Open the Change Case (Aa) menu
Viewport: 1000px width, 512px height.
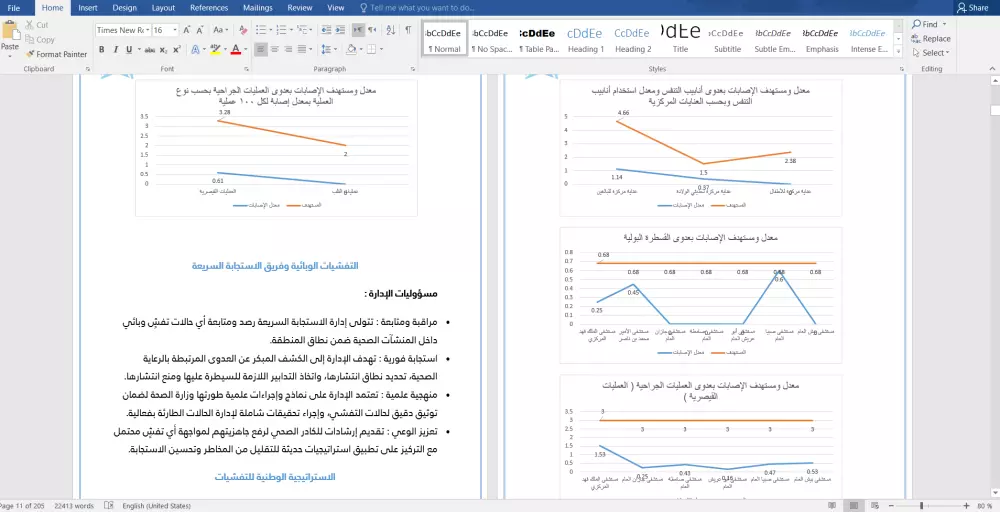221,30
